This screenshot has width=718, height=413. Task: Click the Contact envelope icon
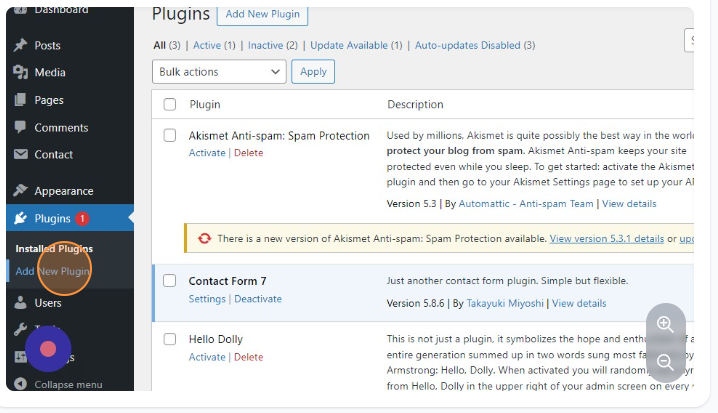(x=21, y=155)
